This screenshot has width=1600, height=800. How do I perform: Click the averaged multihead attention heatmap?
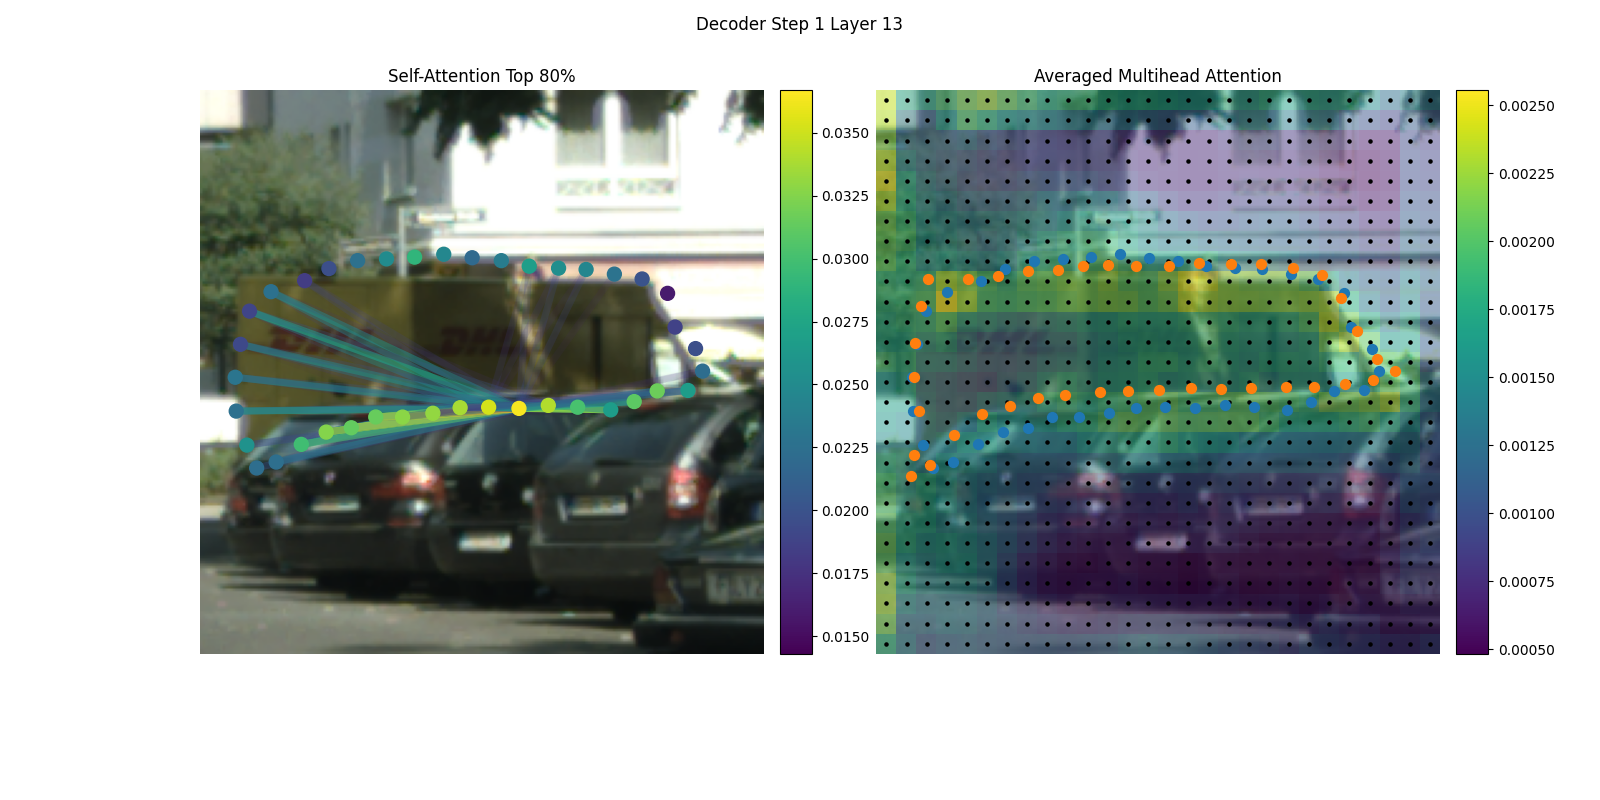coord(1158,372)
